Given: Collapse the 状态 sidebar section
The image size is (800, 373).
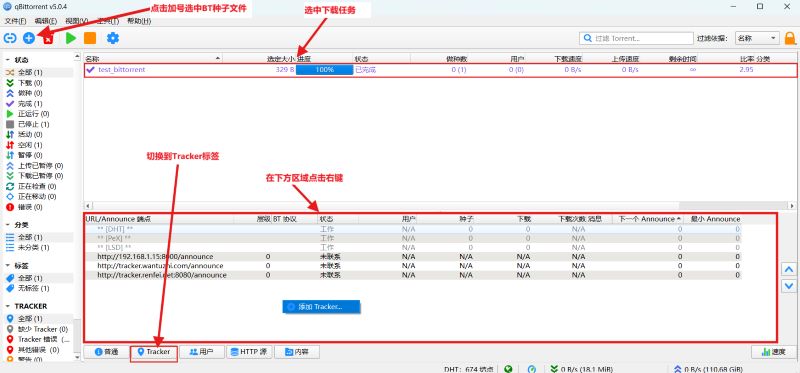Looking at the screenshot, I should (x=8, y=60).
